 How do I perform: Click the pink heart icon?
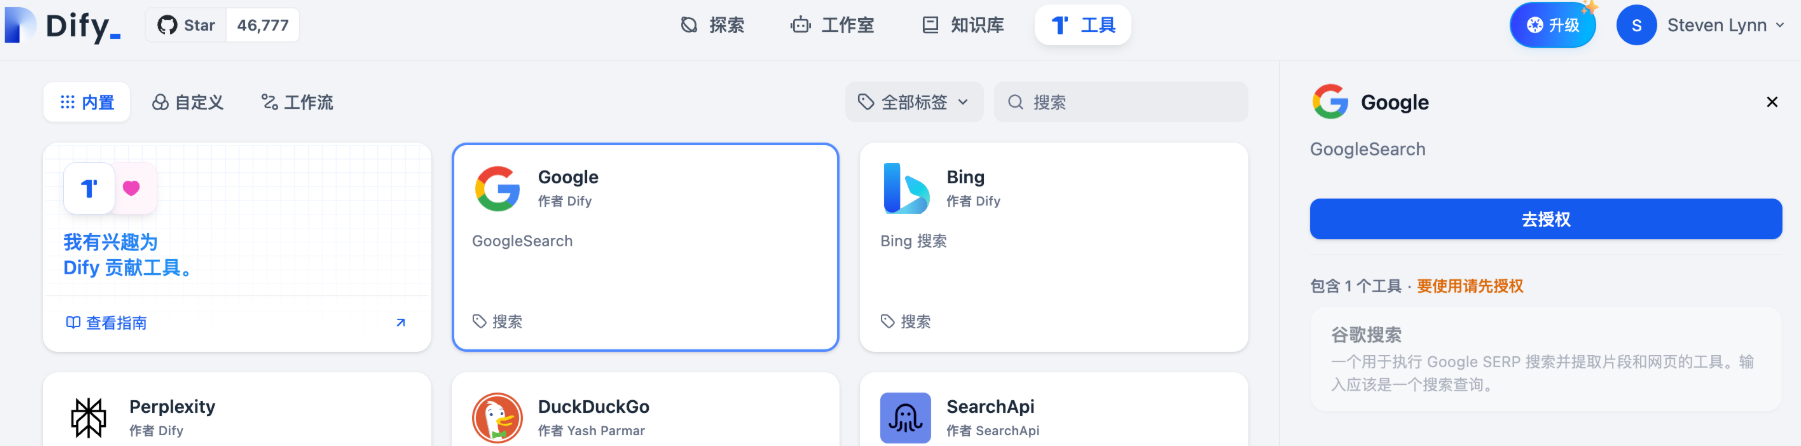tap(132, 188)
